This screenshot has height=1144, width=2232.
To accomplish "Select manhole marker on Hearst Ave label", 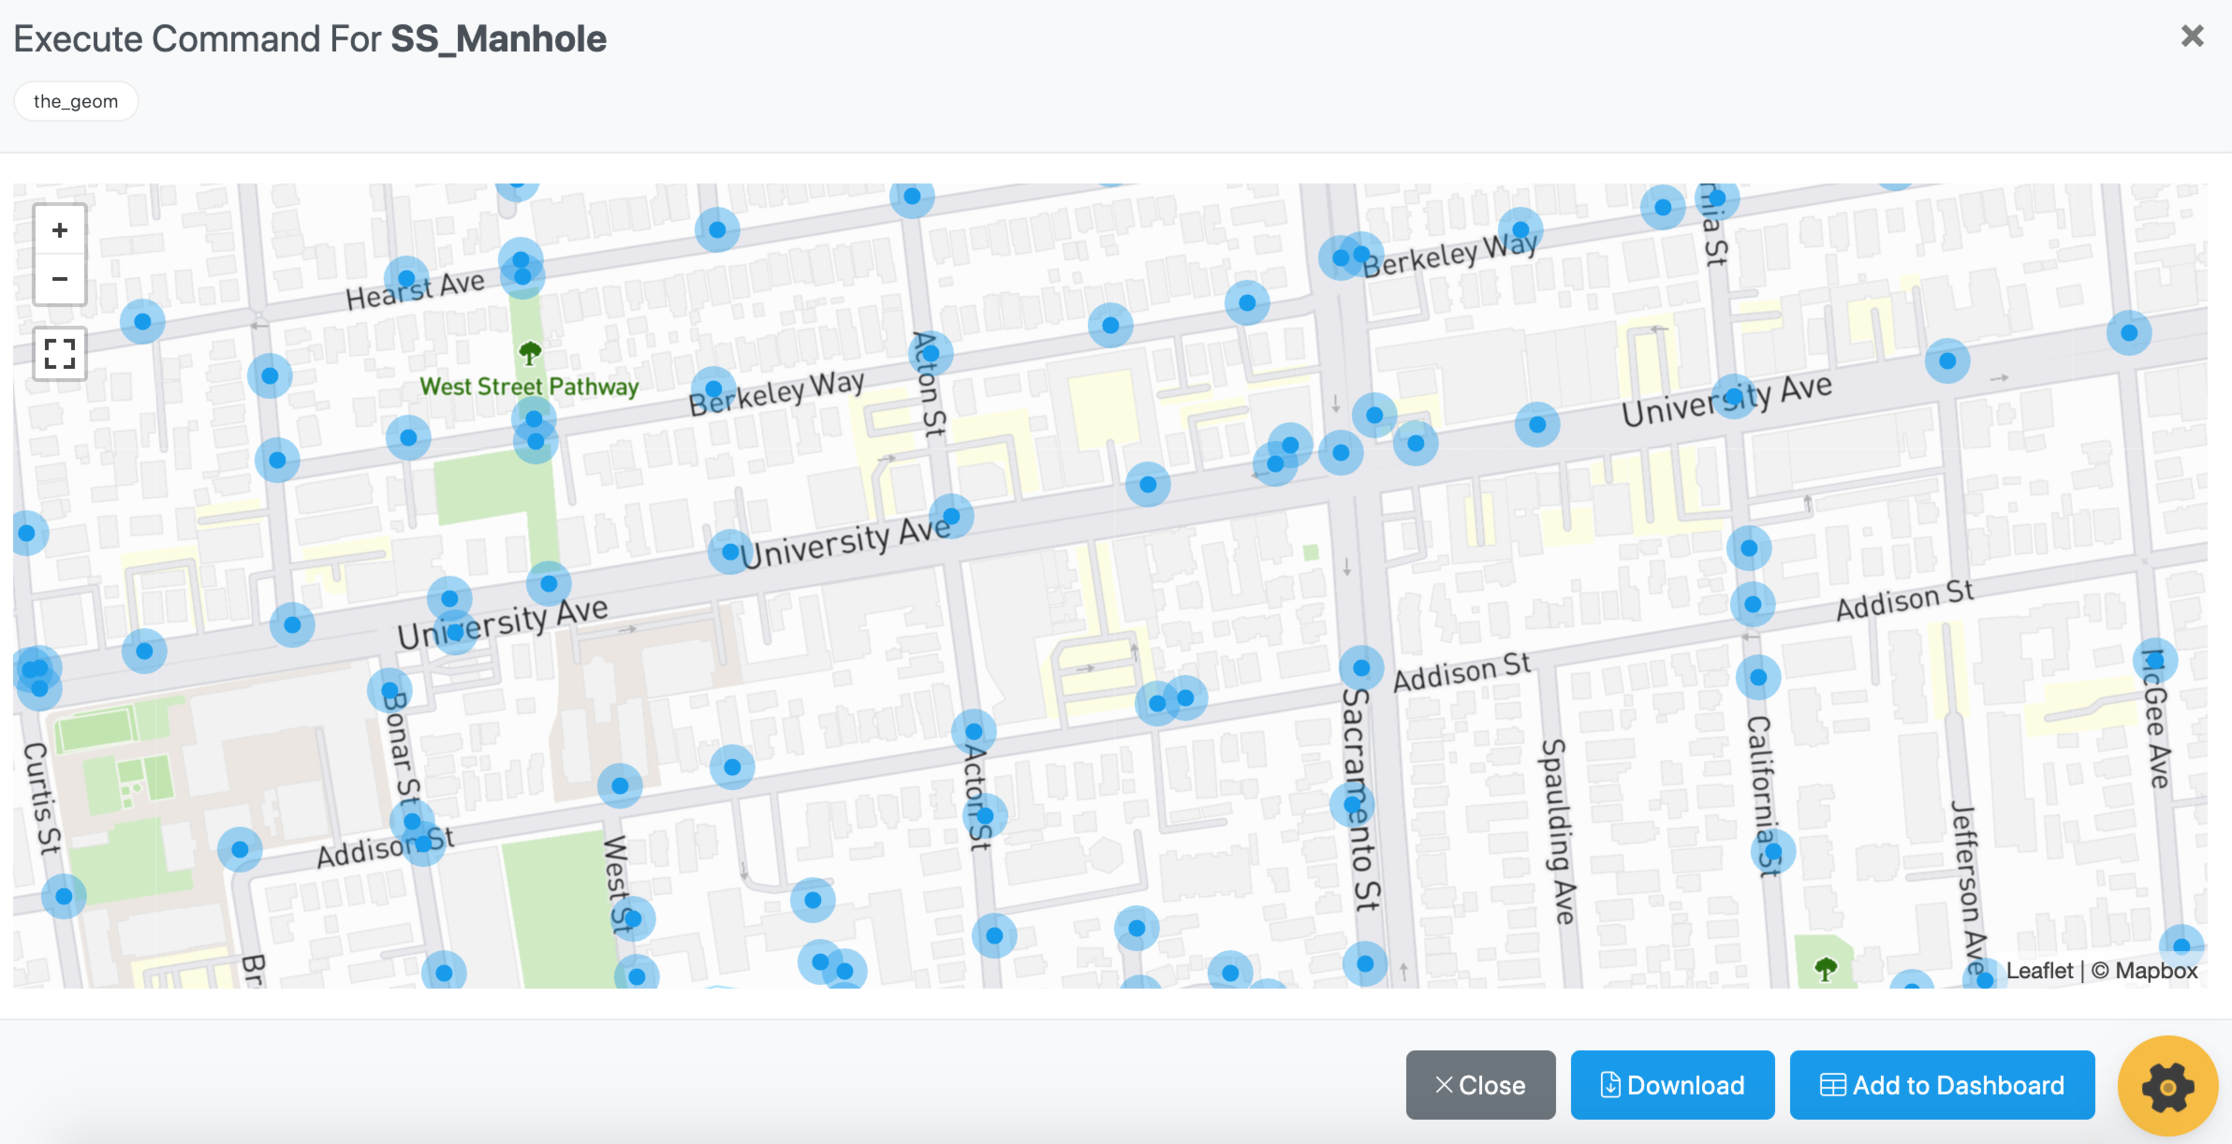I will point(407,278).
